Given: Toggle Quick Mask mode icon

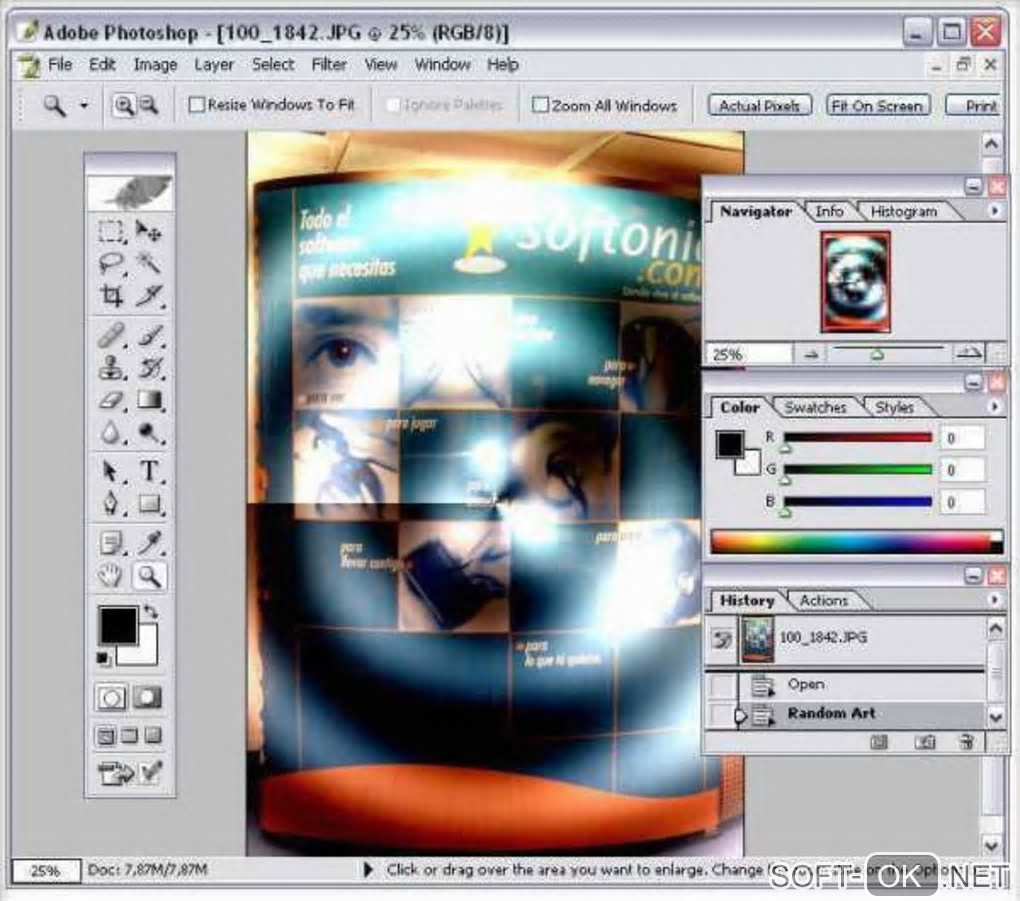Looking at the screenshot, I should pos(148,697).
